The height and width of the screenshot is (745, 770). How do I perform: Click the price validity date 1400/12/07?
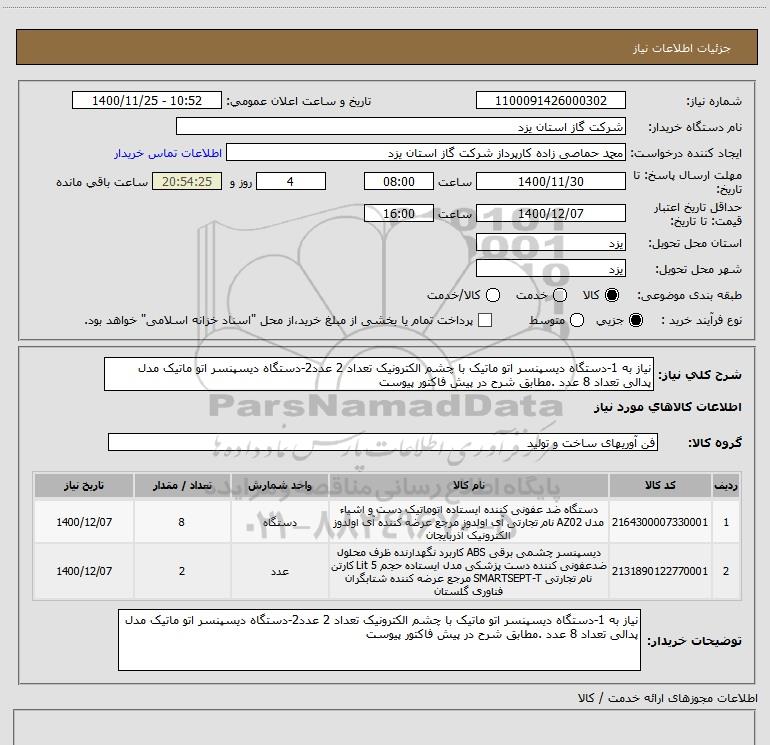[x=550, y=213]
